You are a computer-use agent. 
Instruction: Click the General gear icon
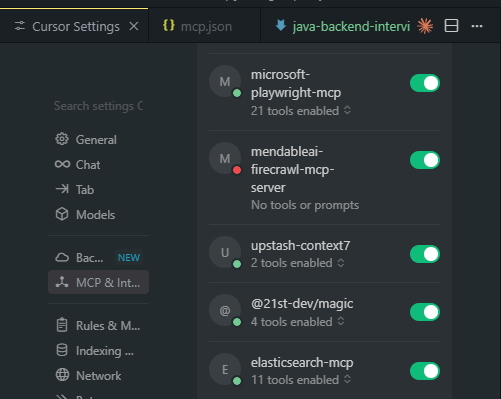pos(62,139)
